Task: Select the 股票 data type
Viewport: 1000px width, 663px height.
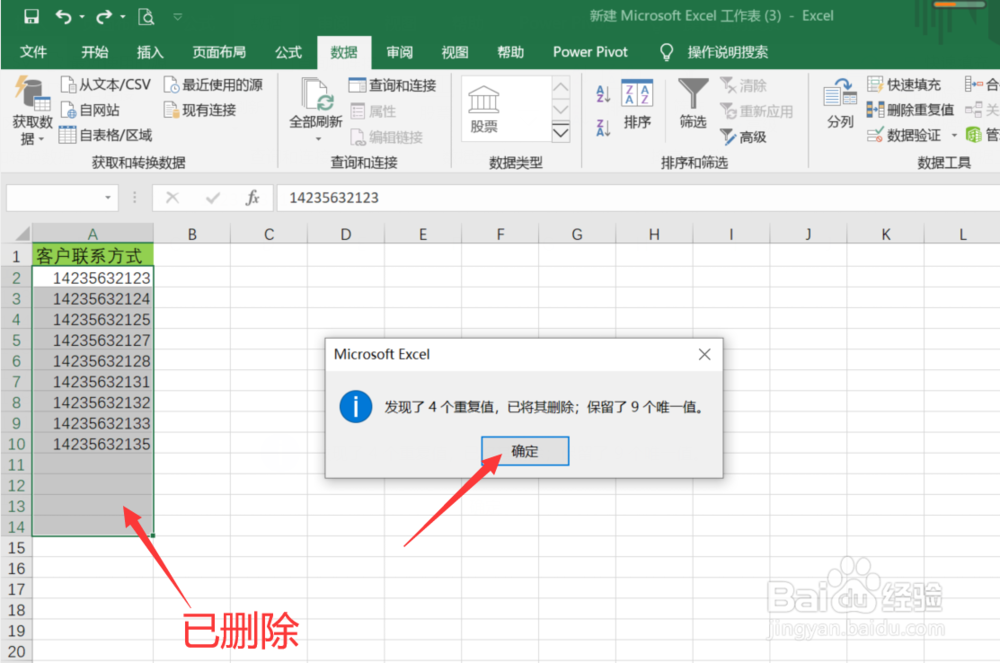Action: pyautogui.click(x=483, y=109)
